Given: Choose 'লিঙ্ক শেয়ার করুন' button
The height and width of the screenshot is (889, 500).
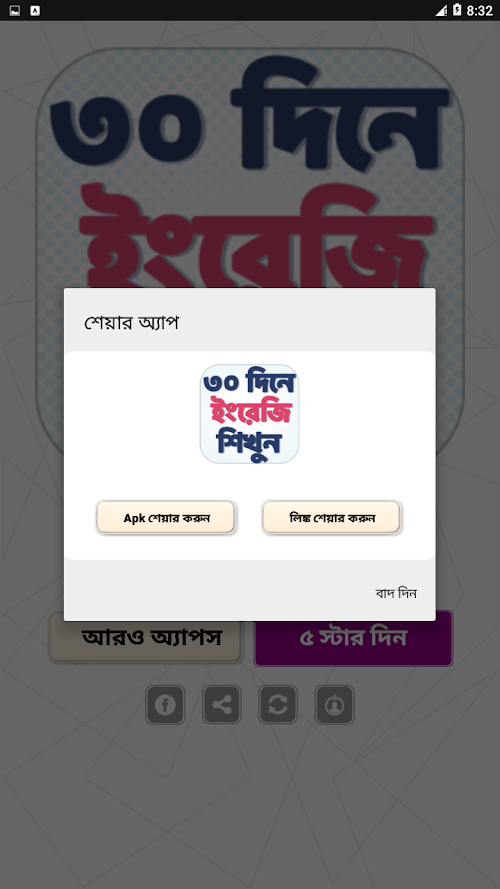Looking at the screenshot, I should (332, 517).
